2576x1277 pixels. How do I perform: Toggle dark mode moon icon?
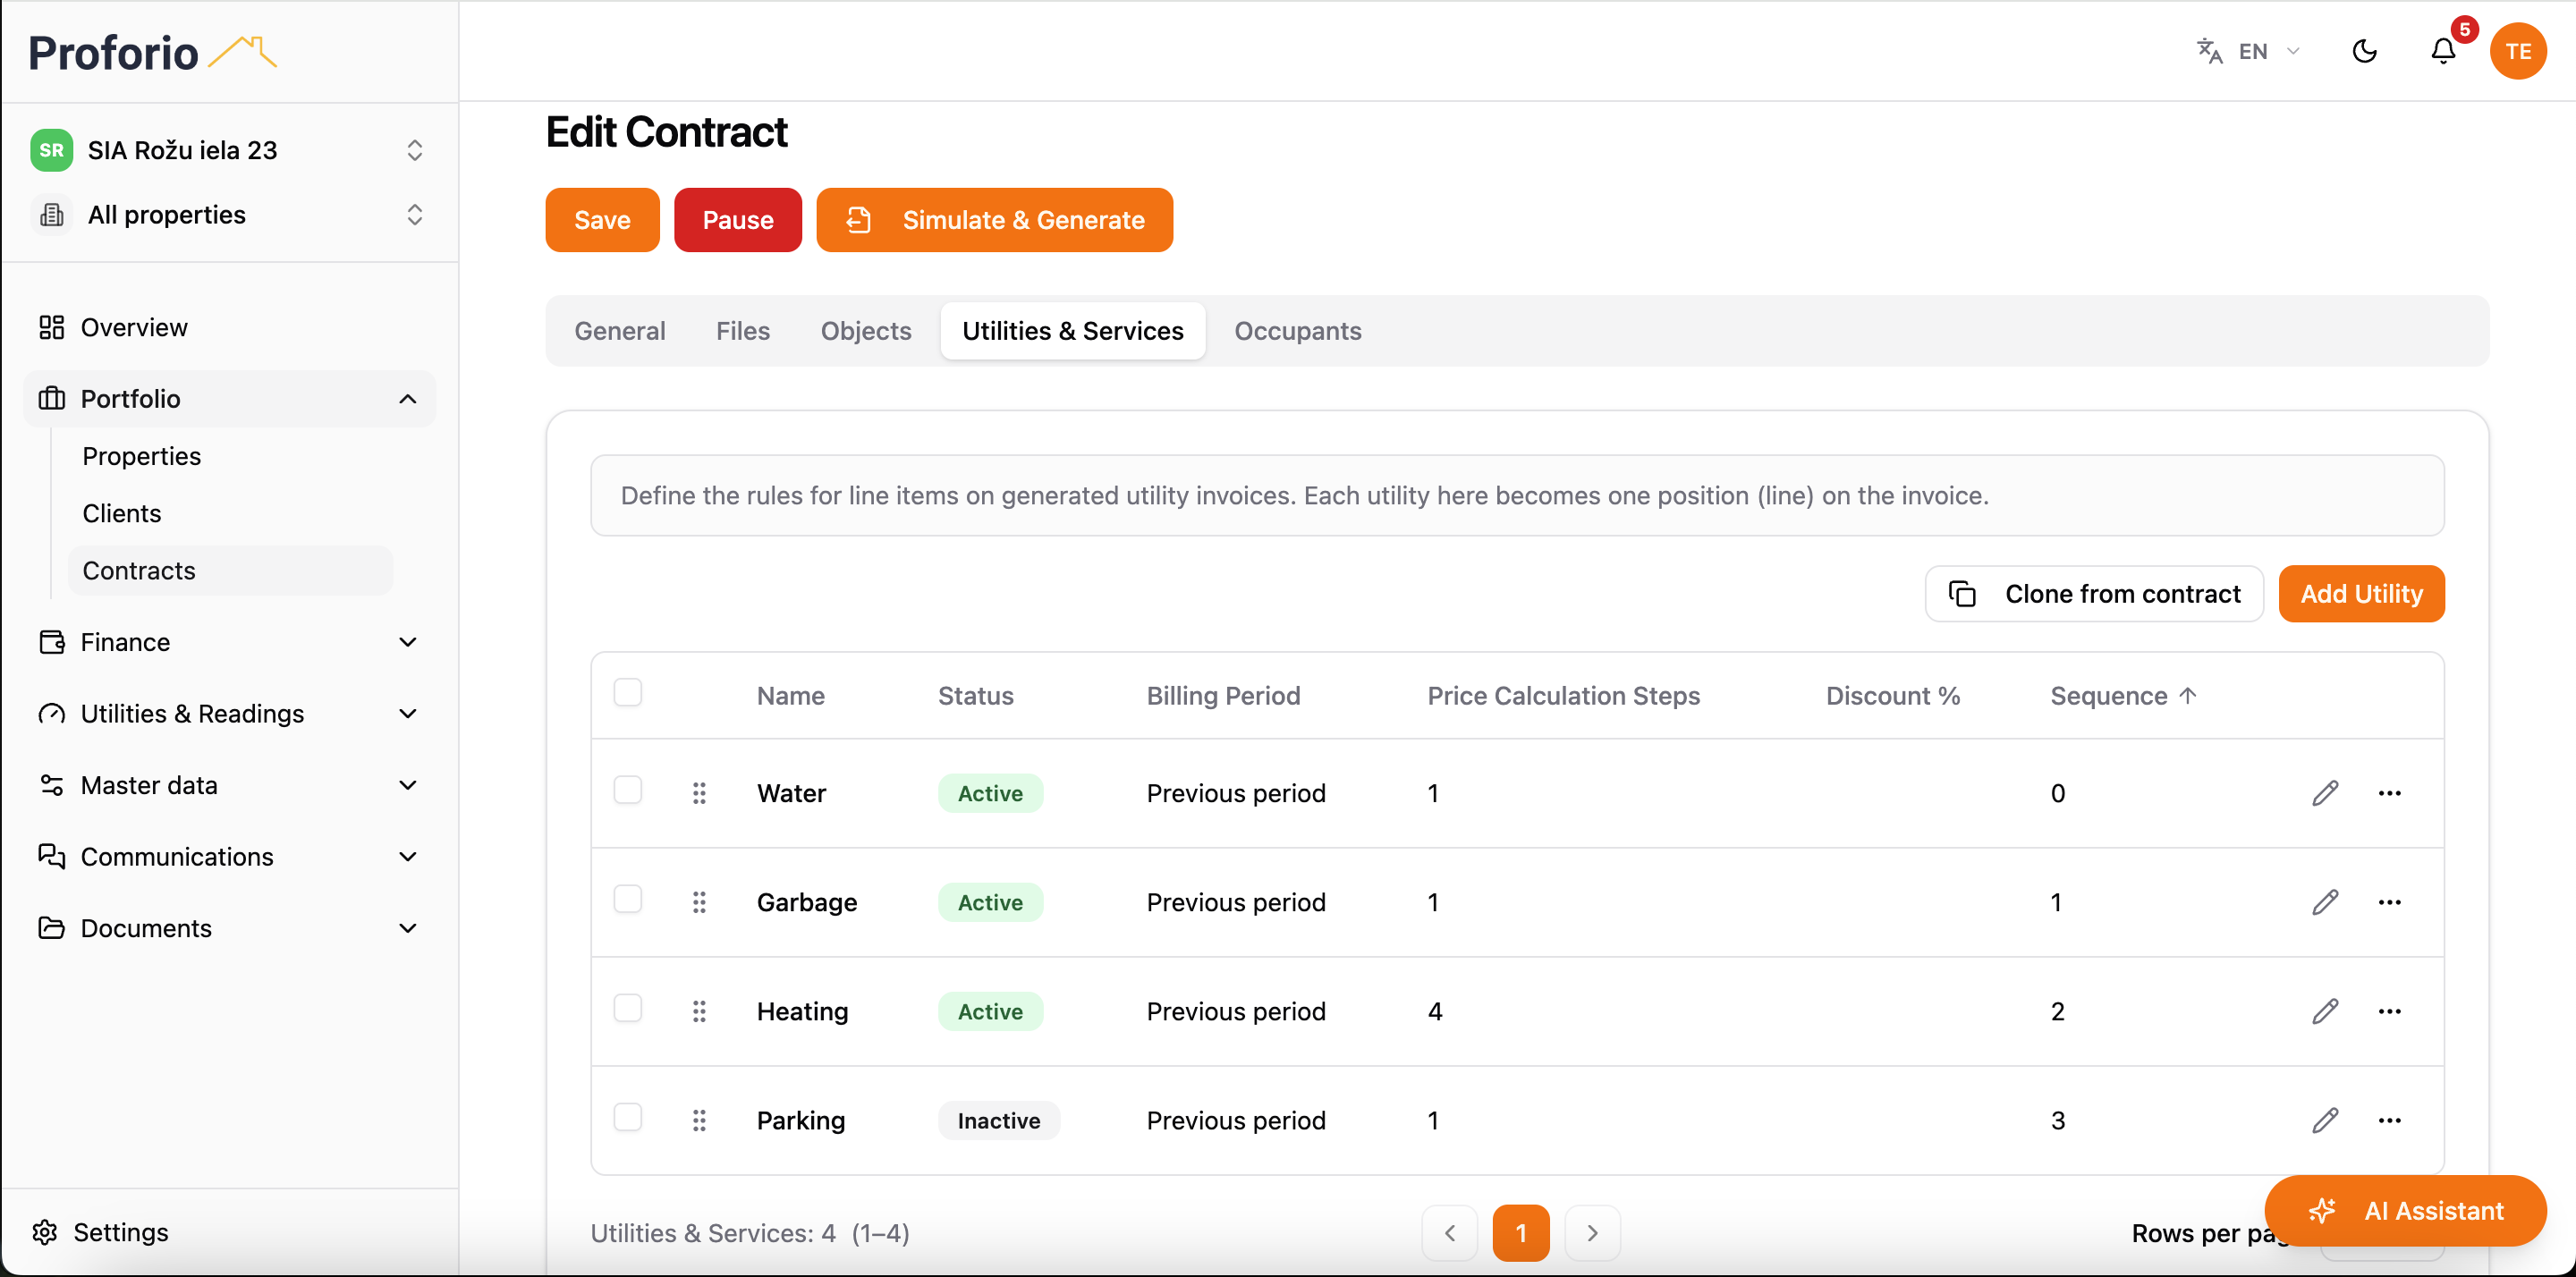point(2364,51)
